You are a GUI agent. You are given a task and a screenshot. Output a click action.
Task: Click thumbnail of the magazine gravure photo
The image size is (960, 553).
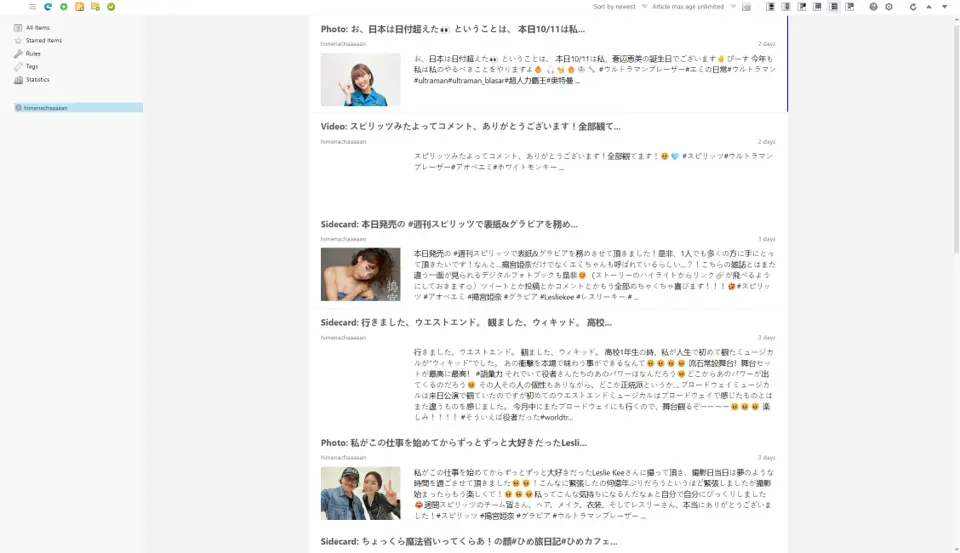click(x=361, y=274)
